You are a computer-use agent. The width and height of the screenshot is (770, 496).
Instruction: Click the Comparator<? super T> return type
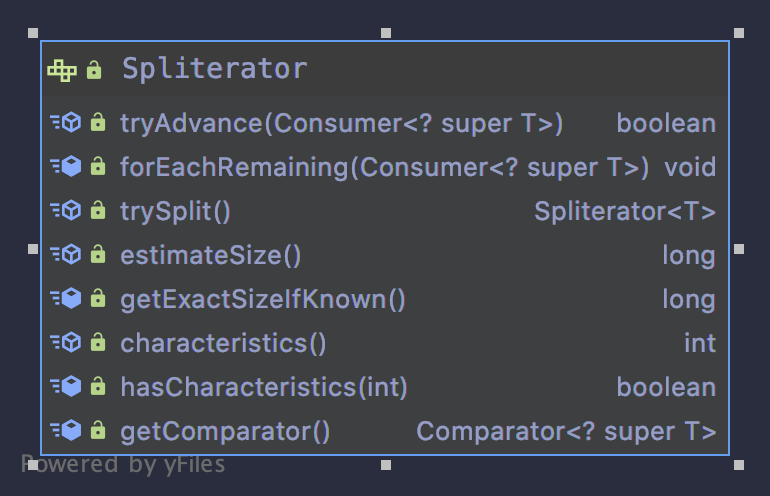566,432
